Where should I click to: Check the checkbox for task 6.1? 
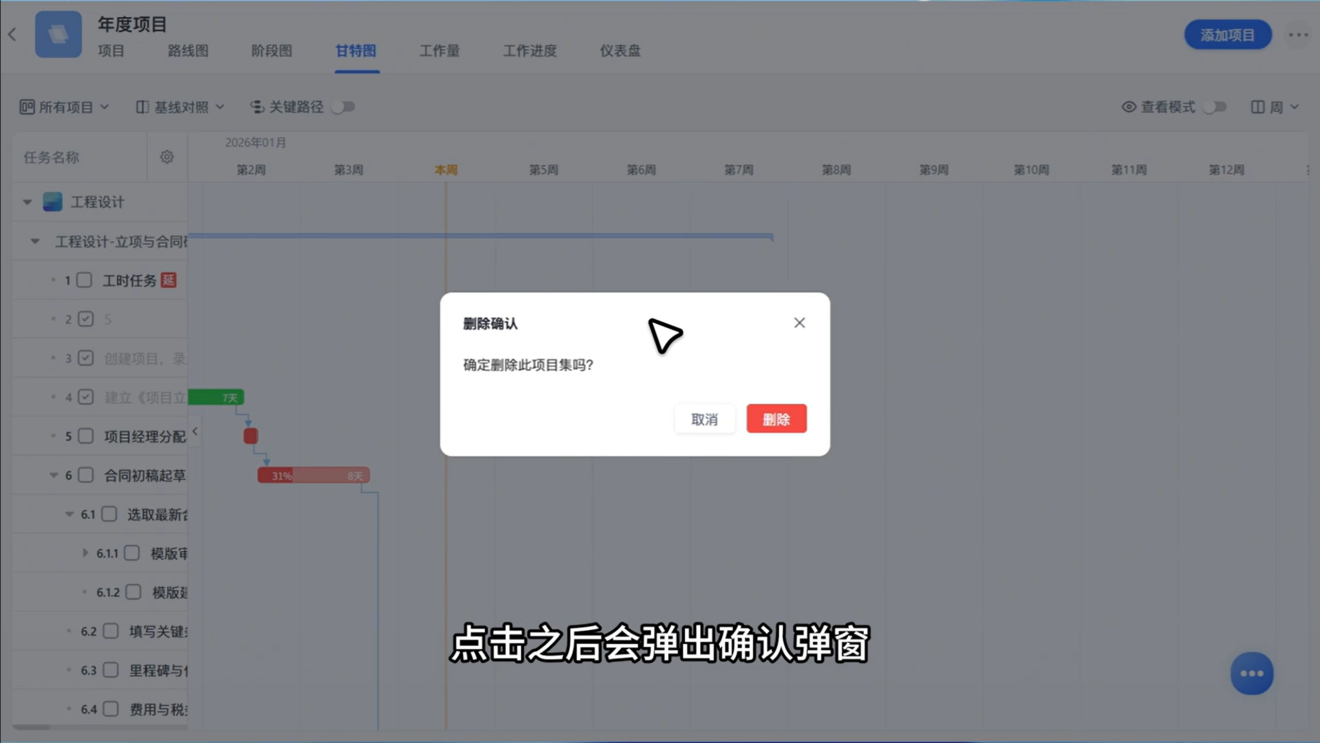109,514
